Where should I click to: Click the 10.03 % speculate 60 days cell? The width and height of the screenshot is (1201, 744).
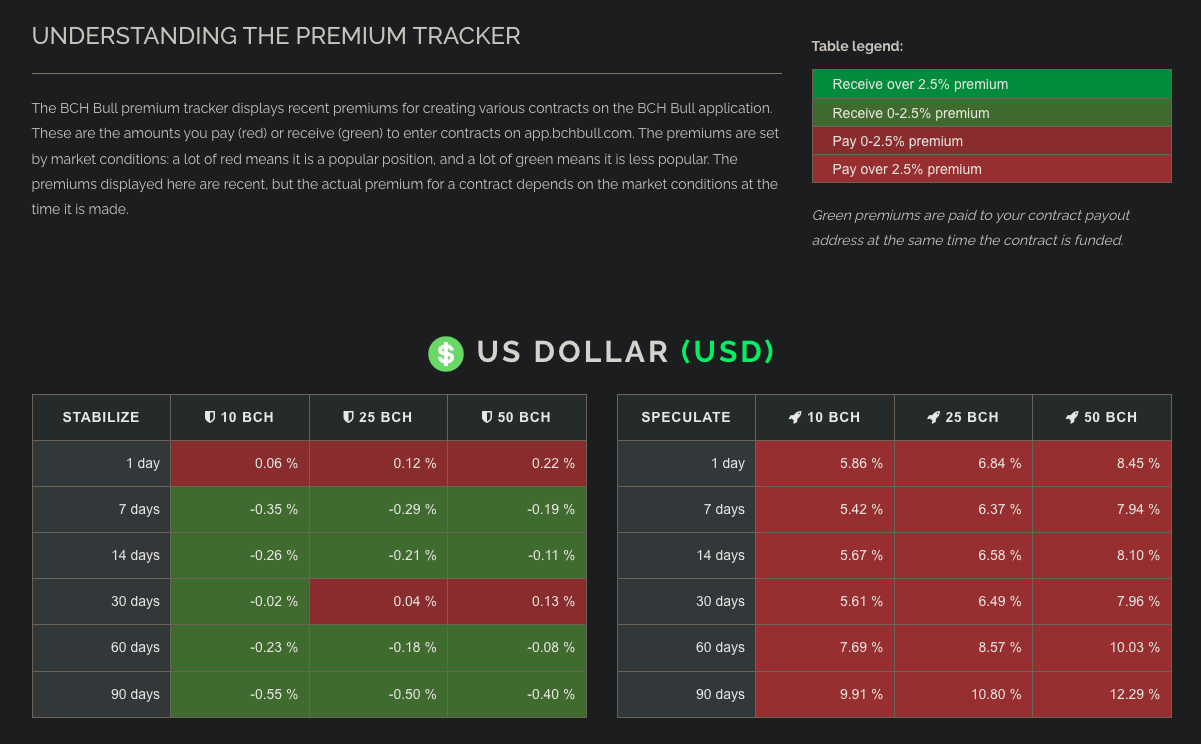point(1102,647)
